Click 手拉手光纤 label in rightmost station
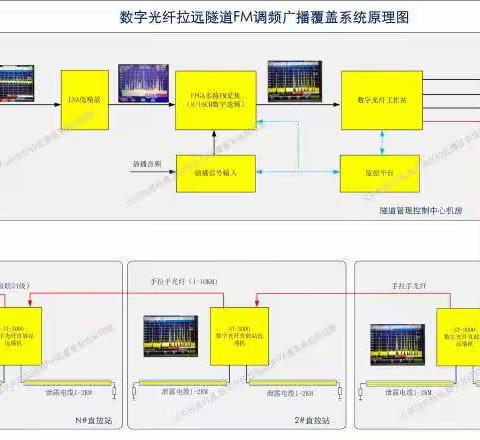Viewport: 480px width, 440px height. point(409,286)
